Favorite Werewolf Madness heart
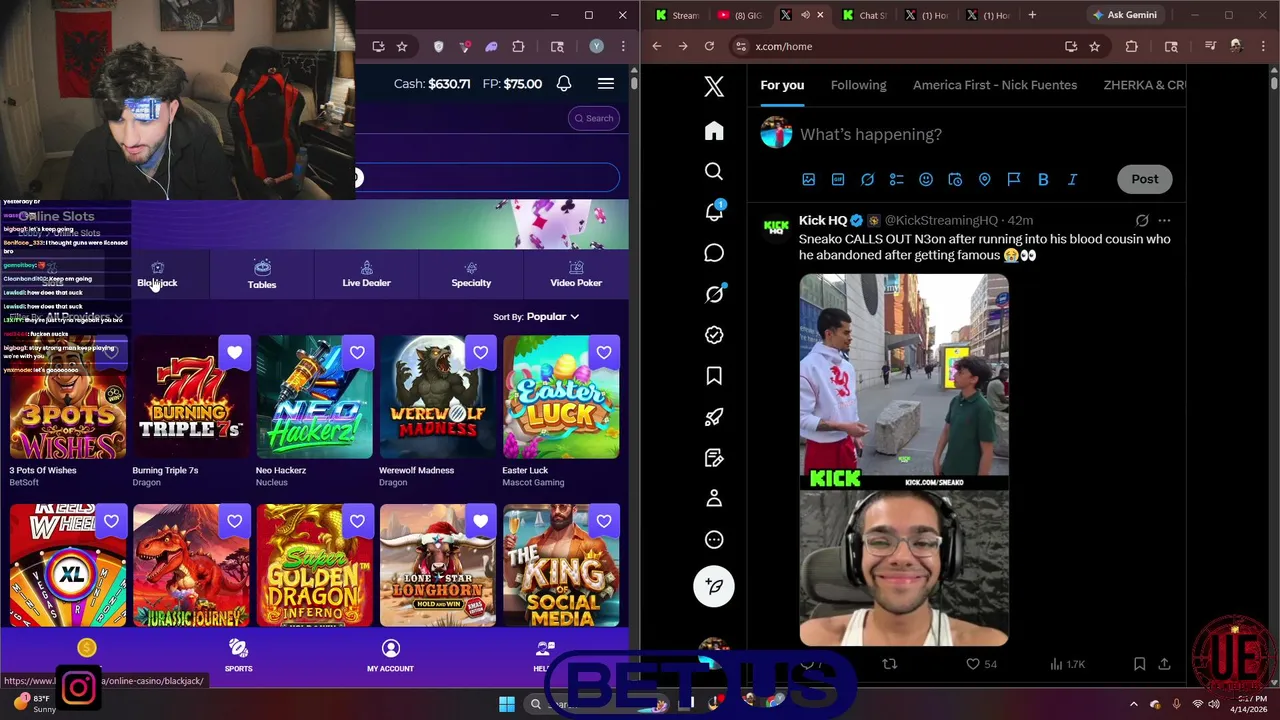Viewport: 1280px width, 720px height. (481, 352)
